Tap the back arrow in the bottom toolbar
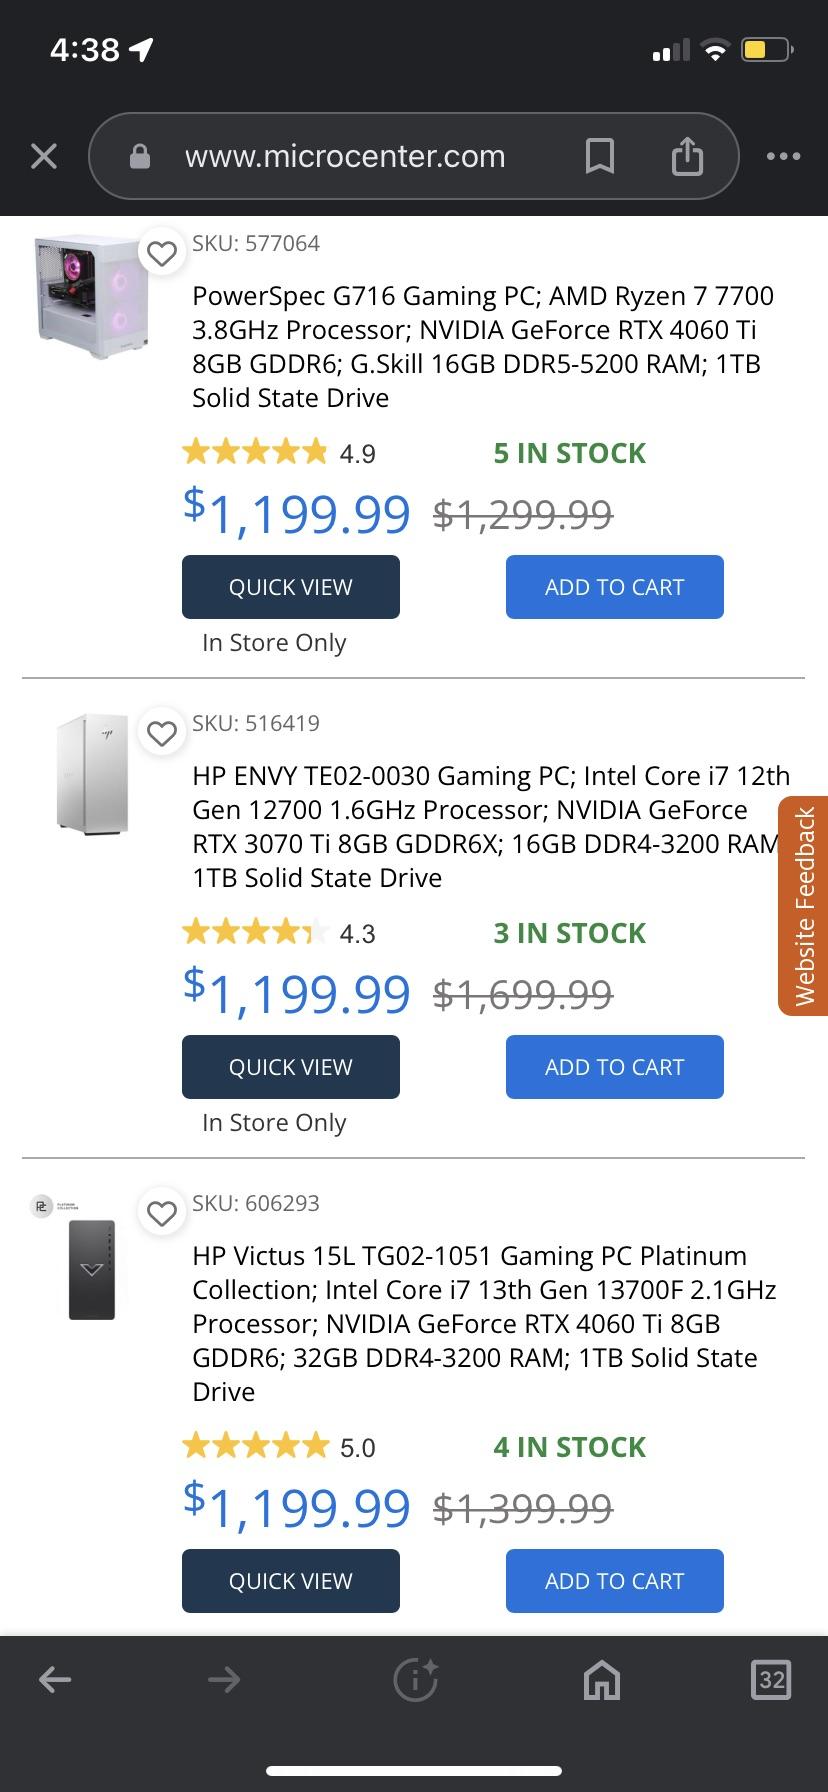The image size is (828, 1792). click(55, 1680)
